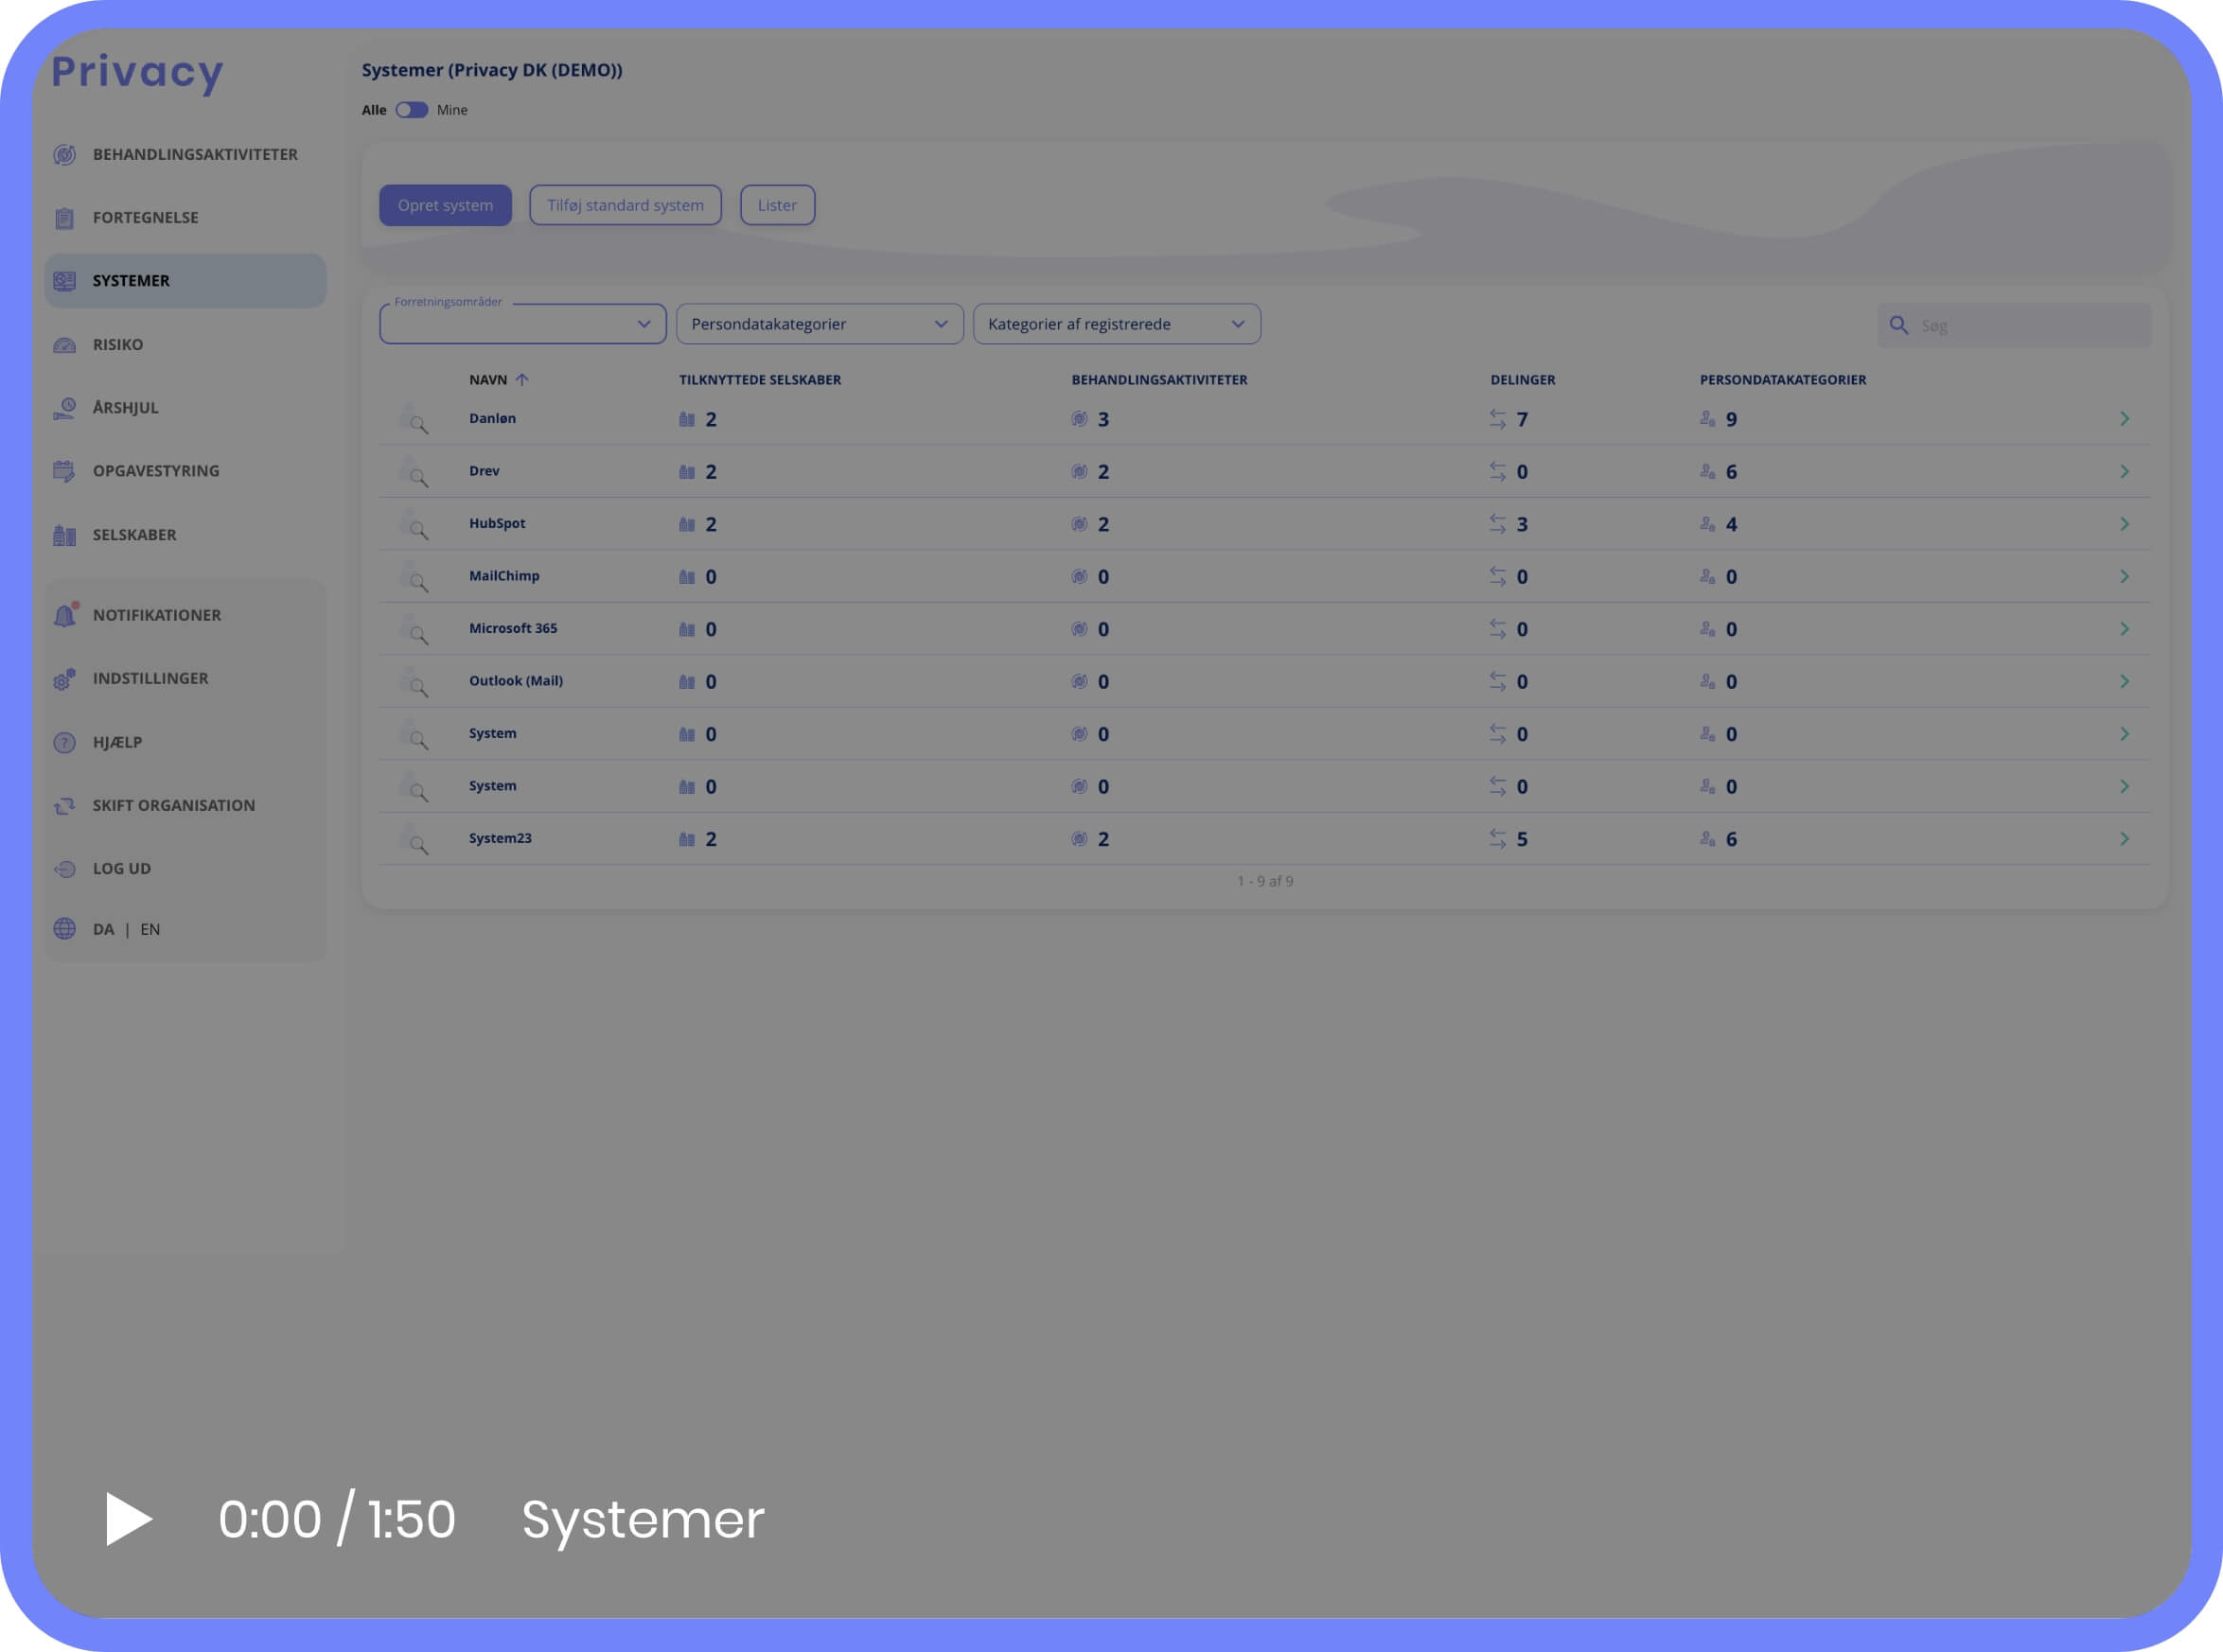Screen dimensions: 2223x1652
Task: Click the Hjælp question mark icon
Action: (x=65, y=742)
